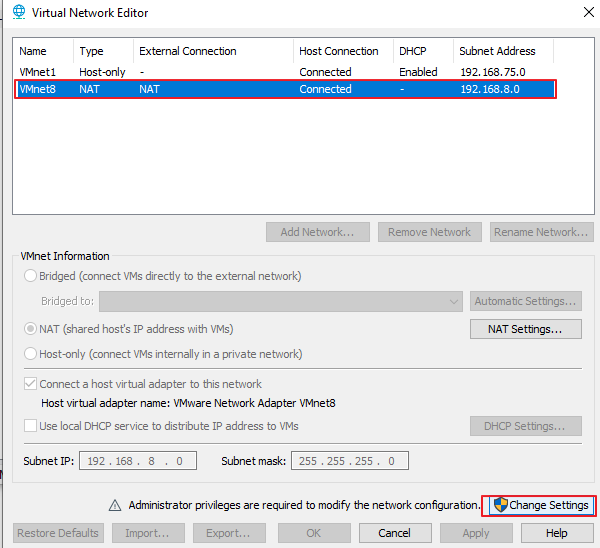Enable Use local DHCP service checkbox

point(30,426)
